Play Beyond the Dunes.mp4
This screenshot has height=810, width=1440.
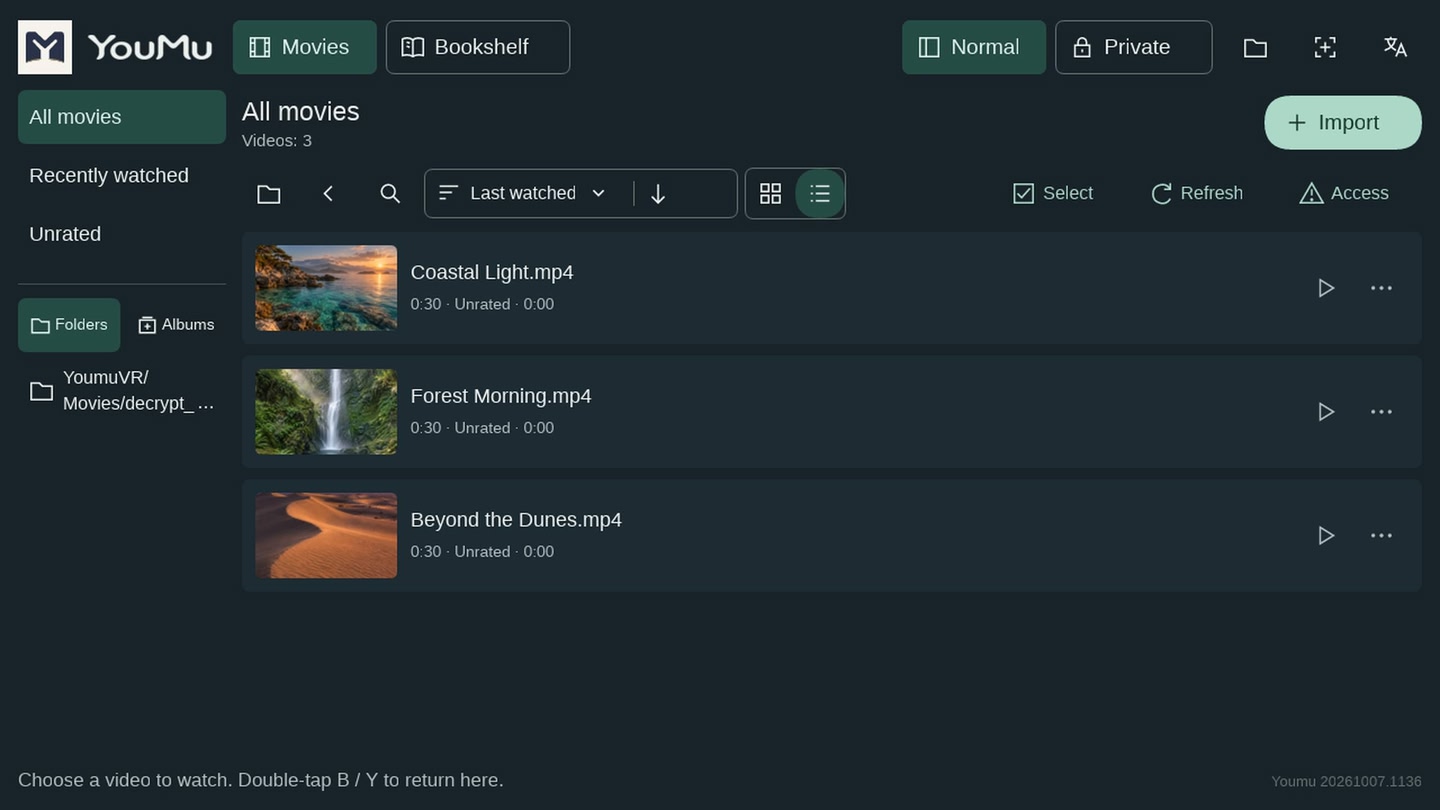click(1326, 536)
